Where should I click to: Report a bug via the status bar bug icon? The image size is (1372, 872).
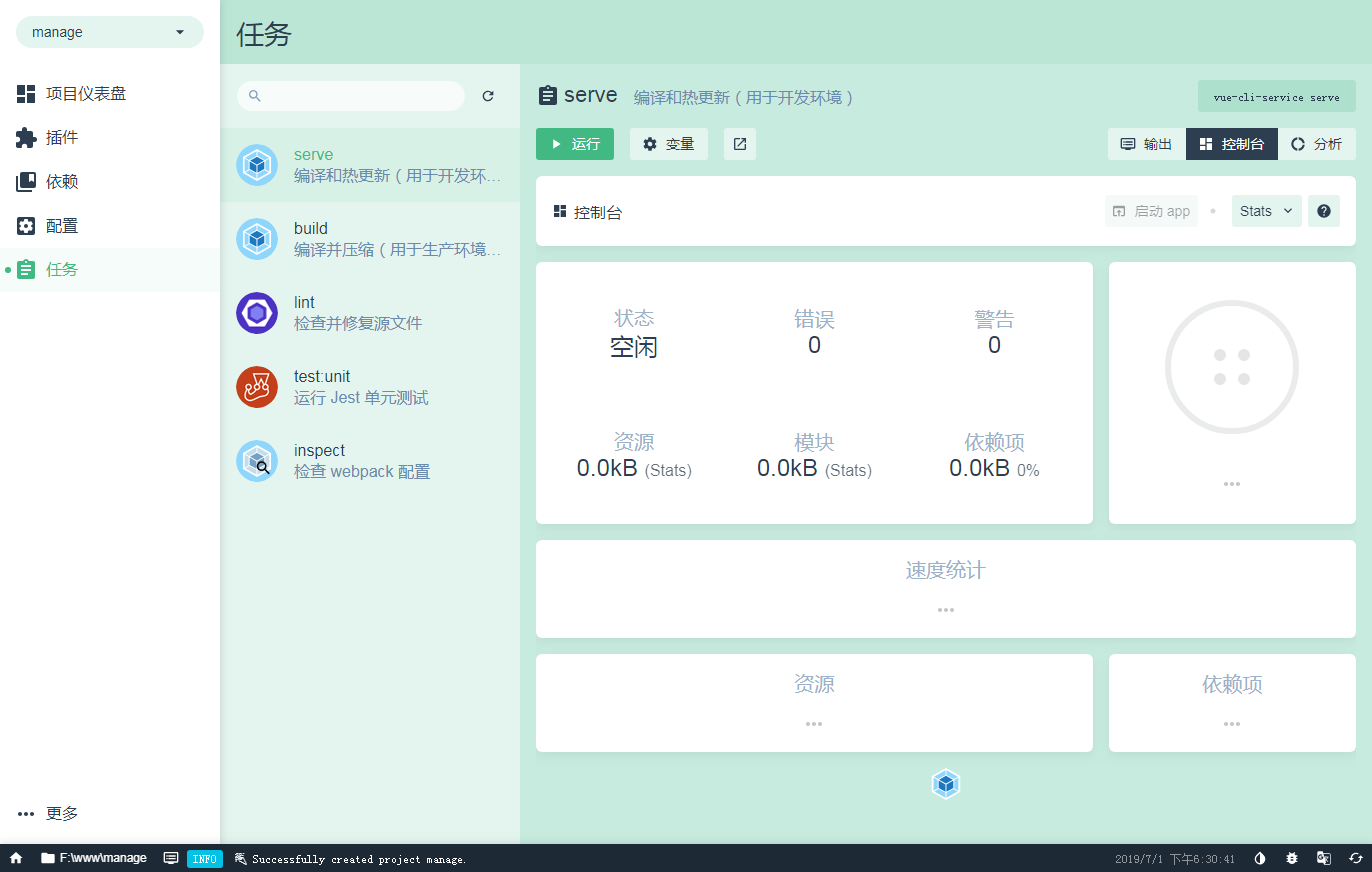coord(1293,858)
